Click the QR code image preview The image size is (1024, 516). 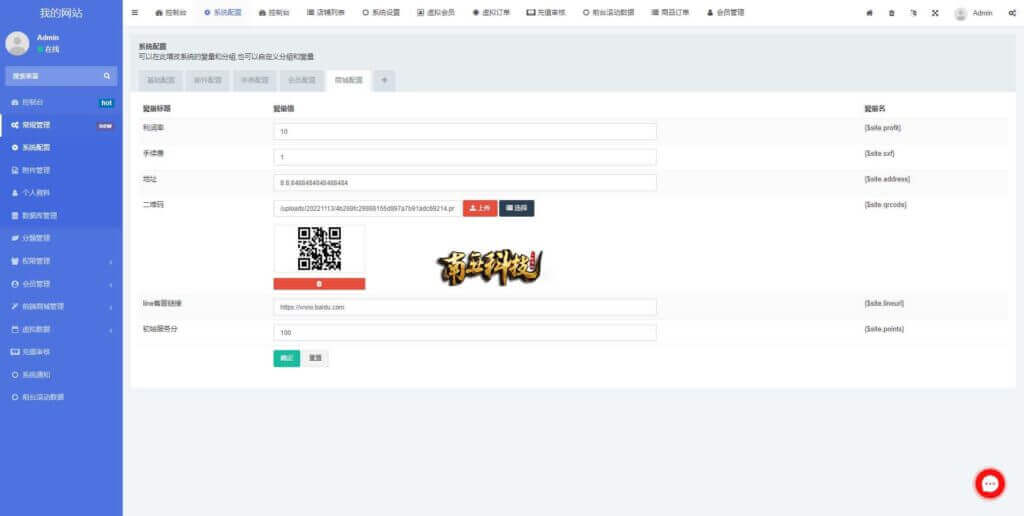pos(319,249)
